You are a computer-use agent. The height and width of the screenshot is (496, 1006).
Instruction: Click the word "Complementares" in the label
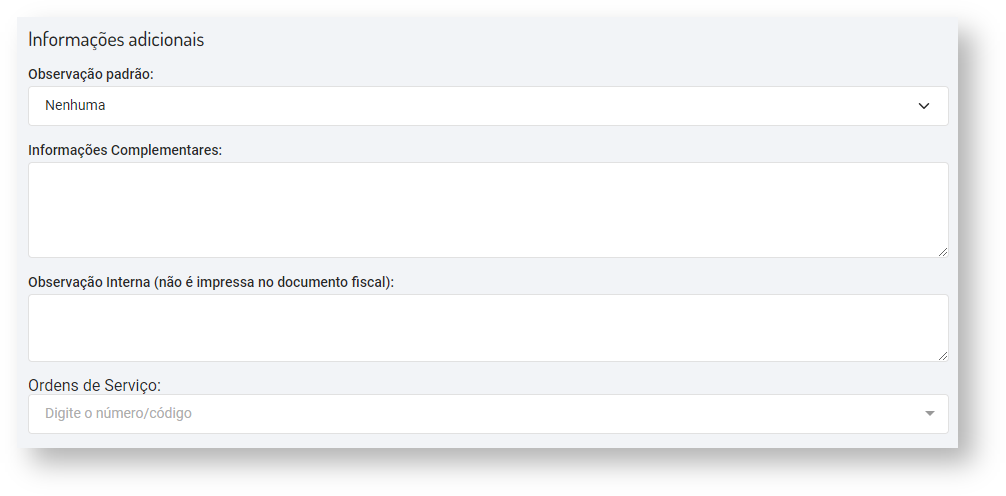(x=165, y=150)
